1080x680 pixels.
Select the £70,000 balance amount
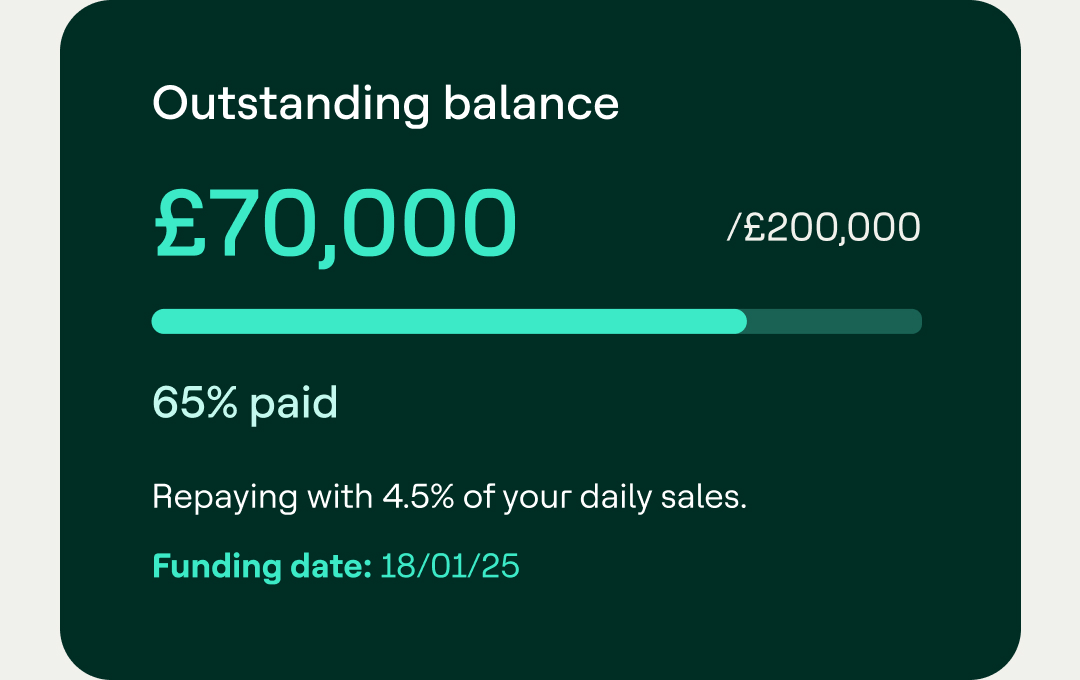pyautogui.click(x=335, y=225)
